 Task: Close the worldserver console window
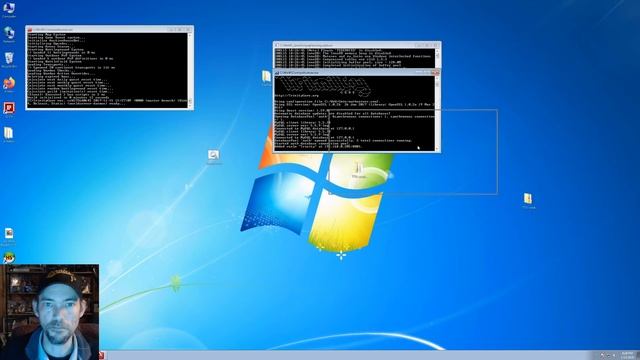coord(188,29)
